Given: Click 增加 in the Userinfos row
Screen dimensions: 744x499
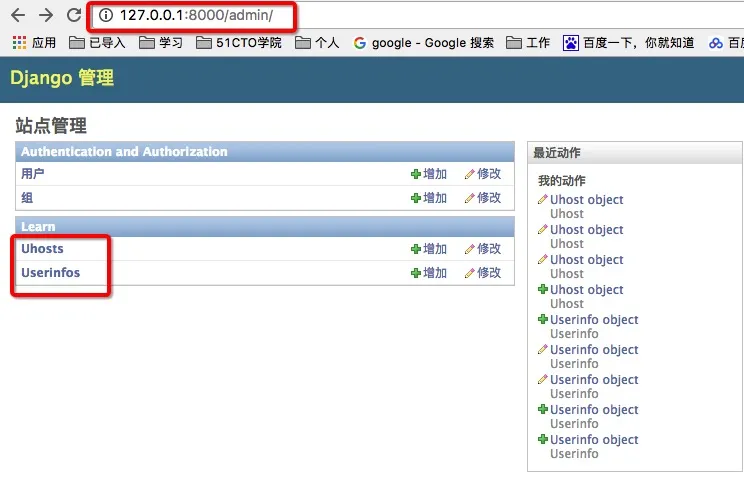Looking at the screenshot, I should click(429, 273).
